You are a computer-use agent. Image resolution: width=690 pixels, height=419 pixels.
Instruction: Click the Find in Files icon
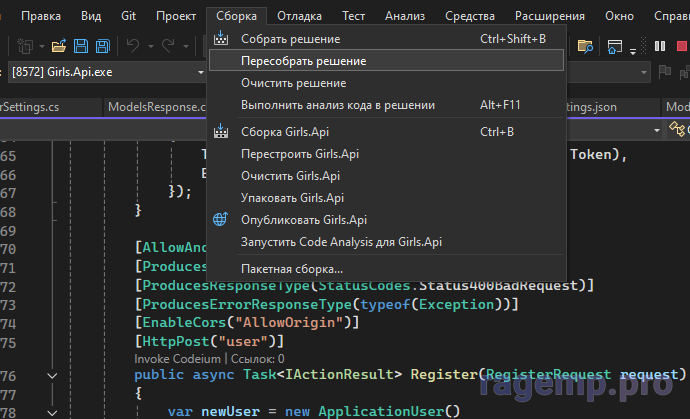[587, 45]
